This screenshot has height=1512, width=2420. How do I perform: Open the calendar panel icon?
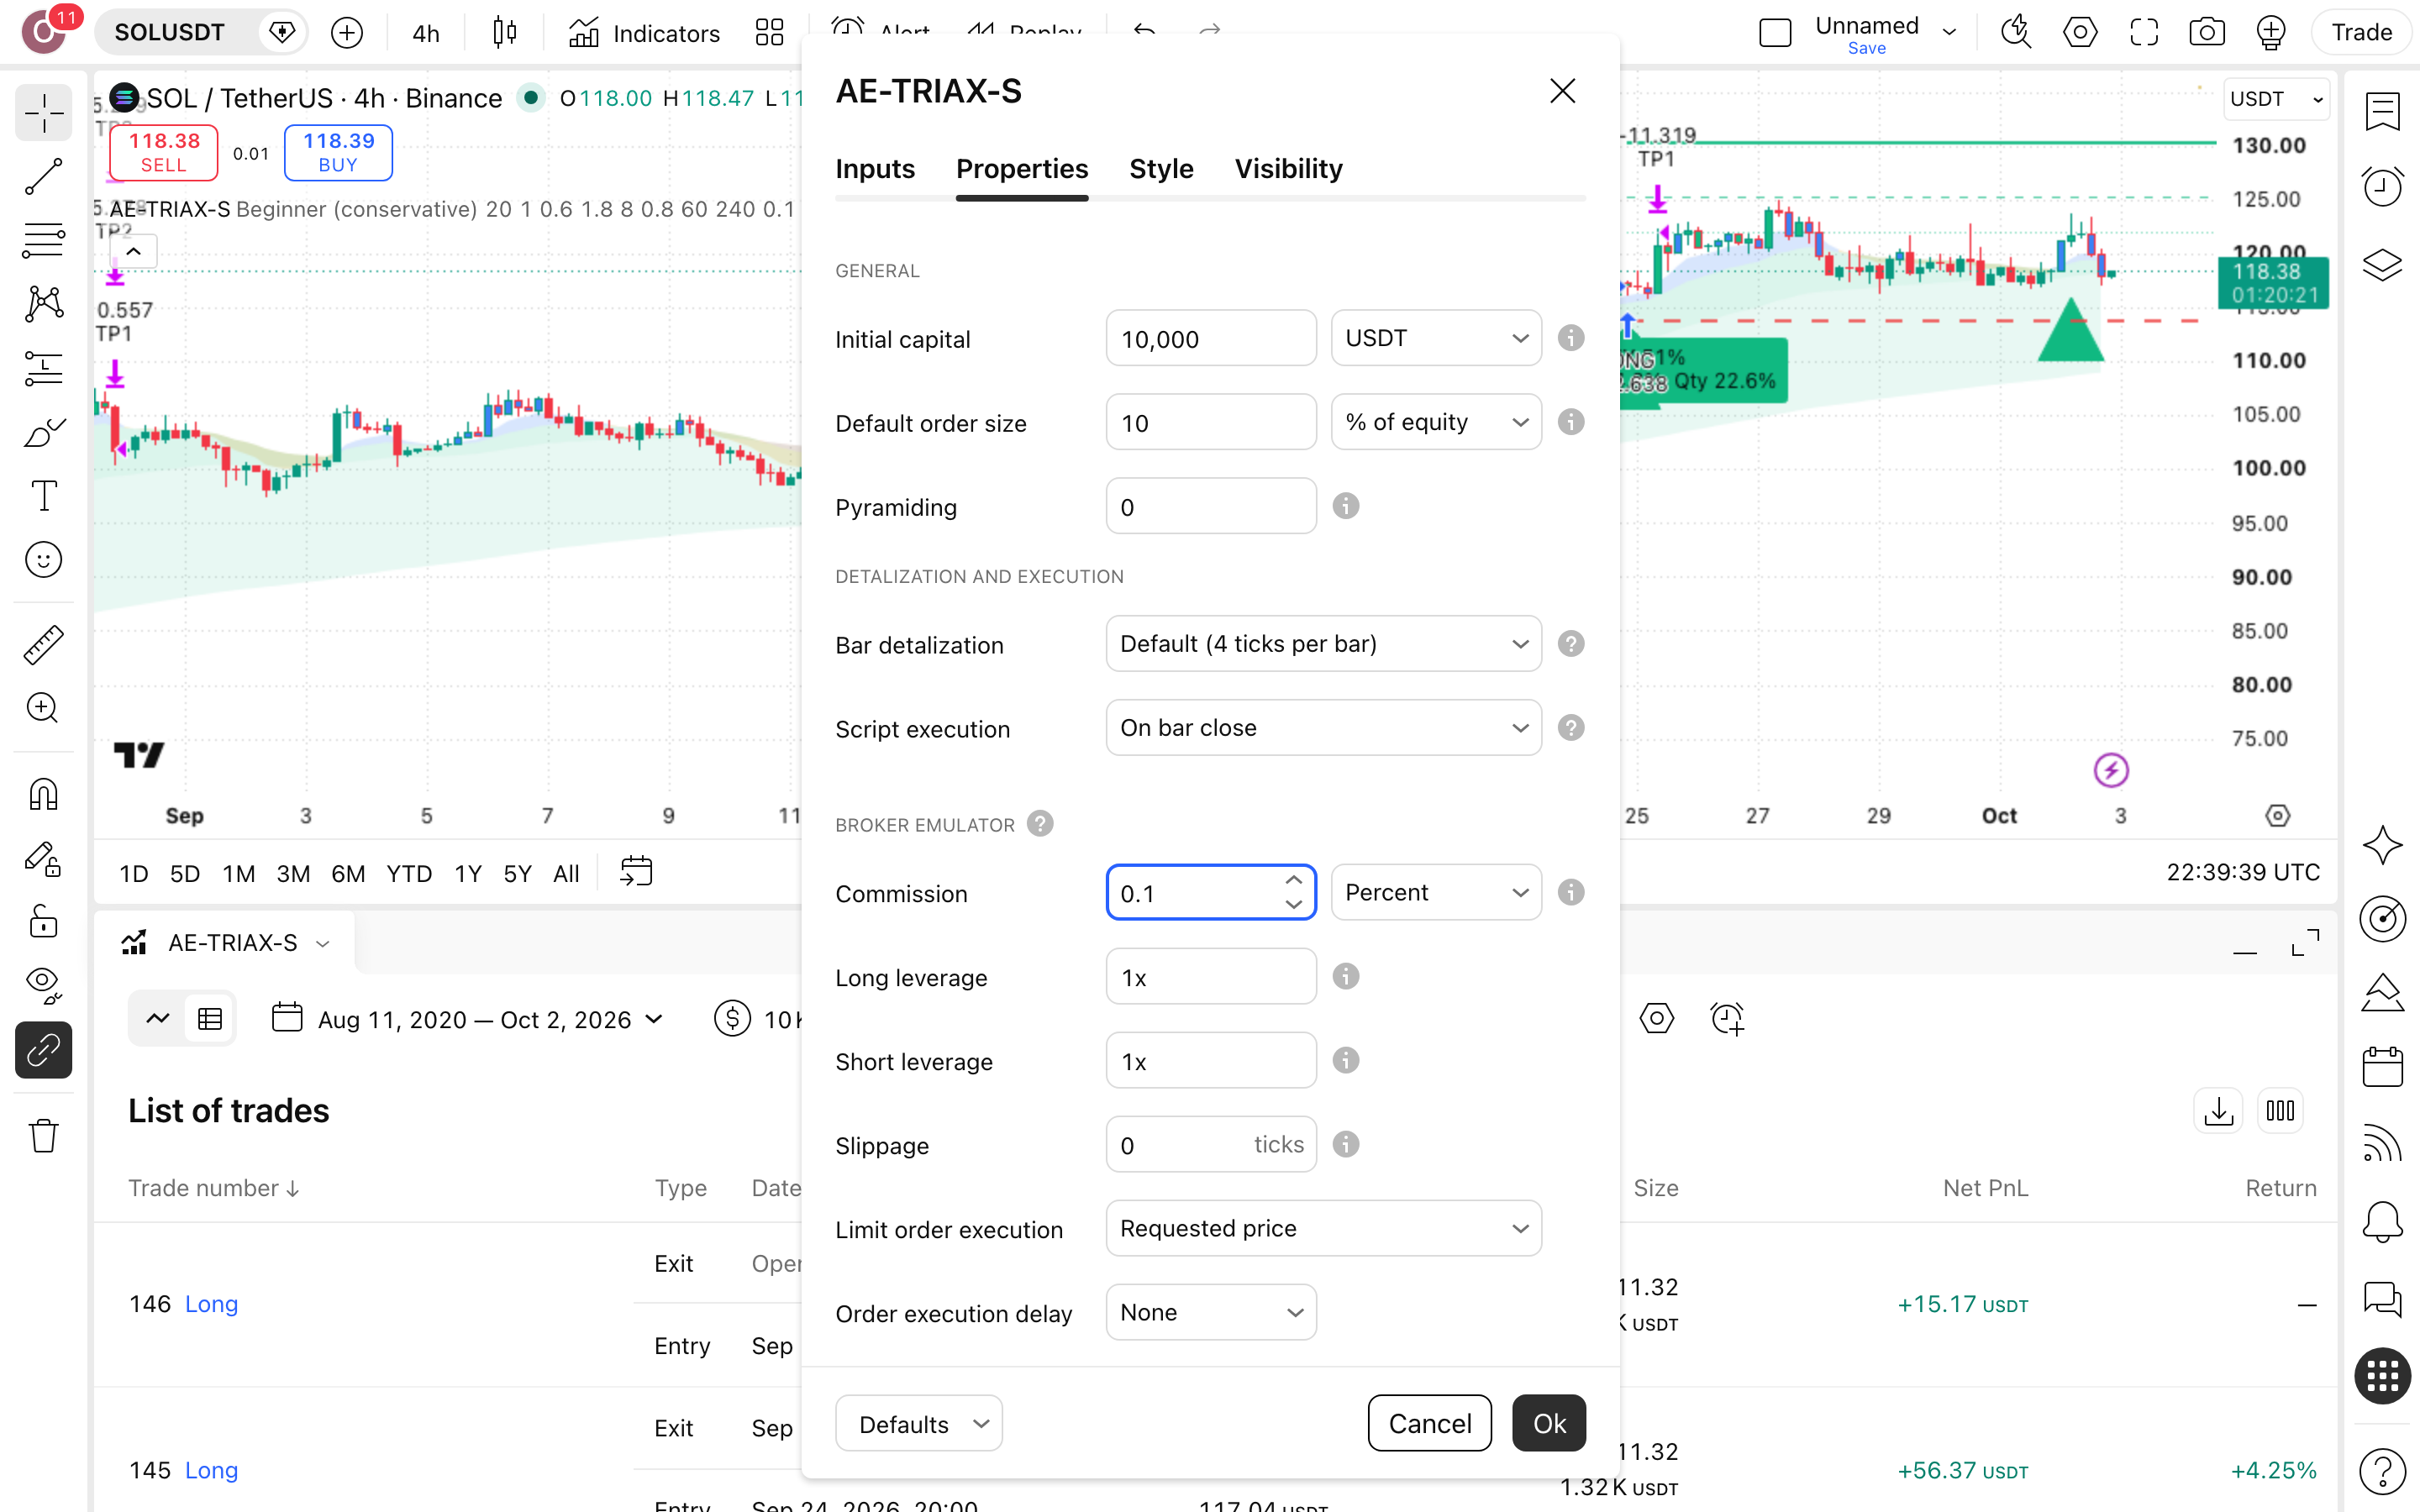2383,1066
